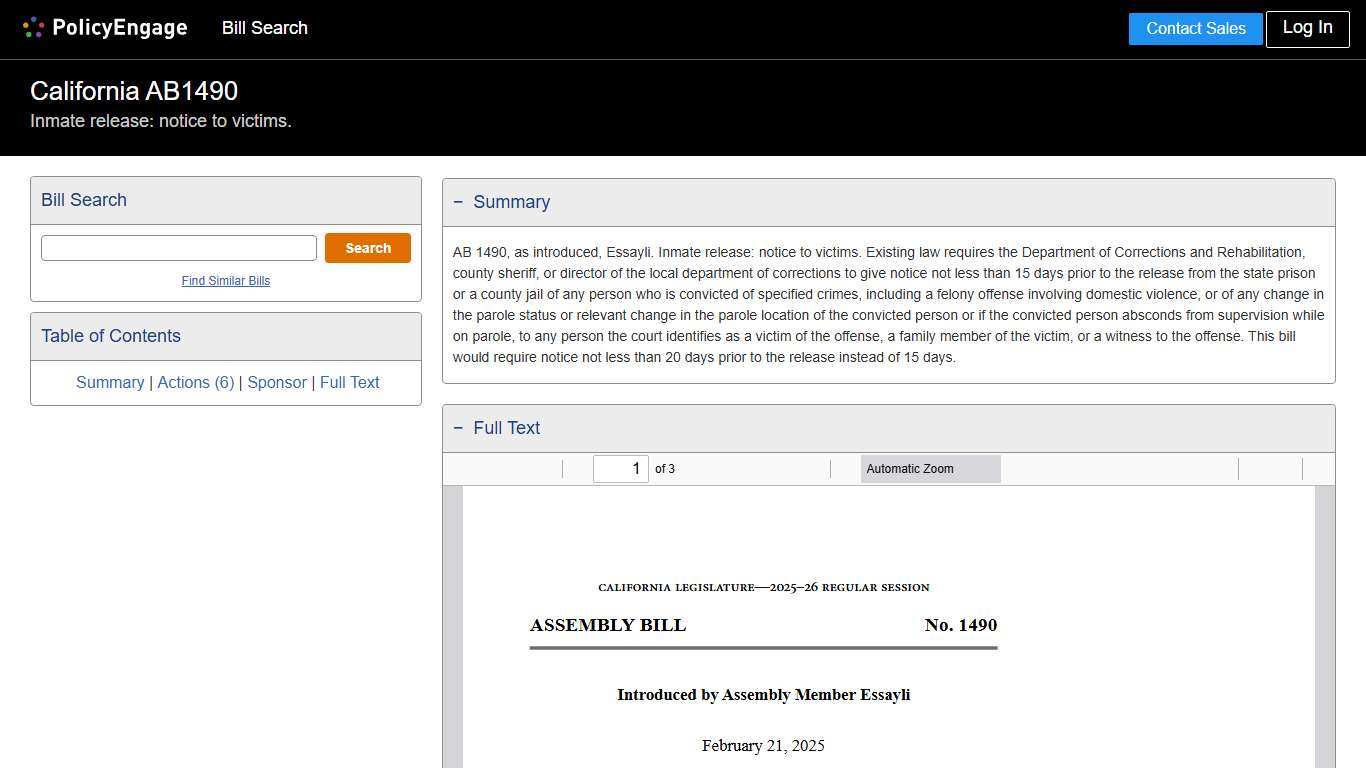Viewport: 1366px width, 768px height.
Task: Click the Table of Contents panel header
Action: (110, 335)
